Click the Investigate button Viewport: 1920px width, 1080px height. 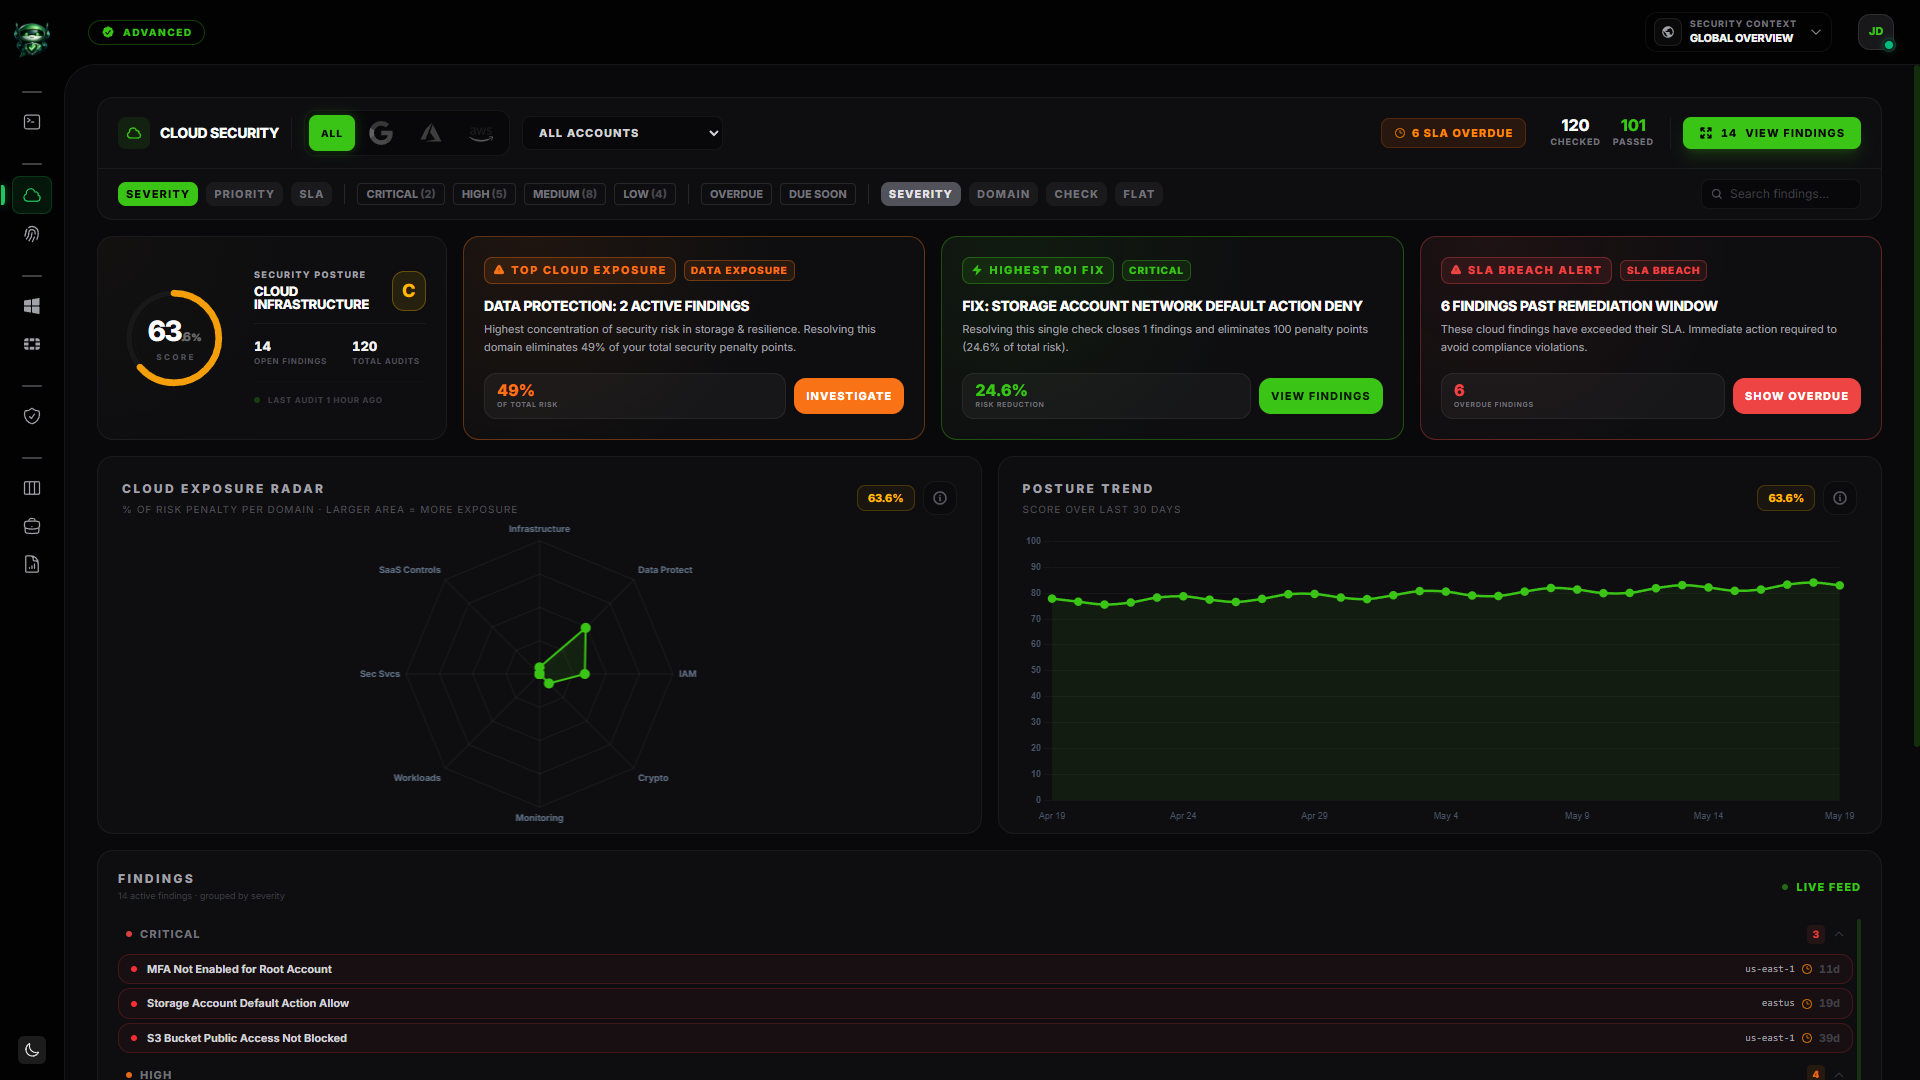(x=849, y=396)
